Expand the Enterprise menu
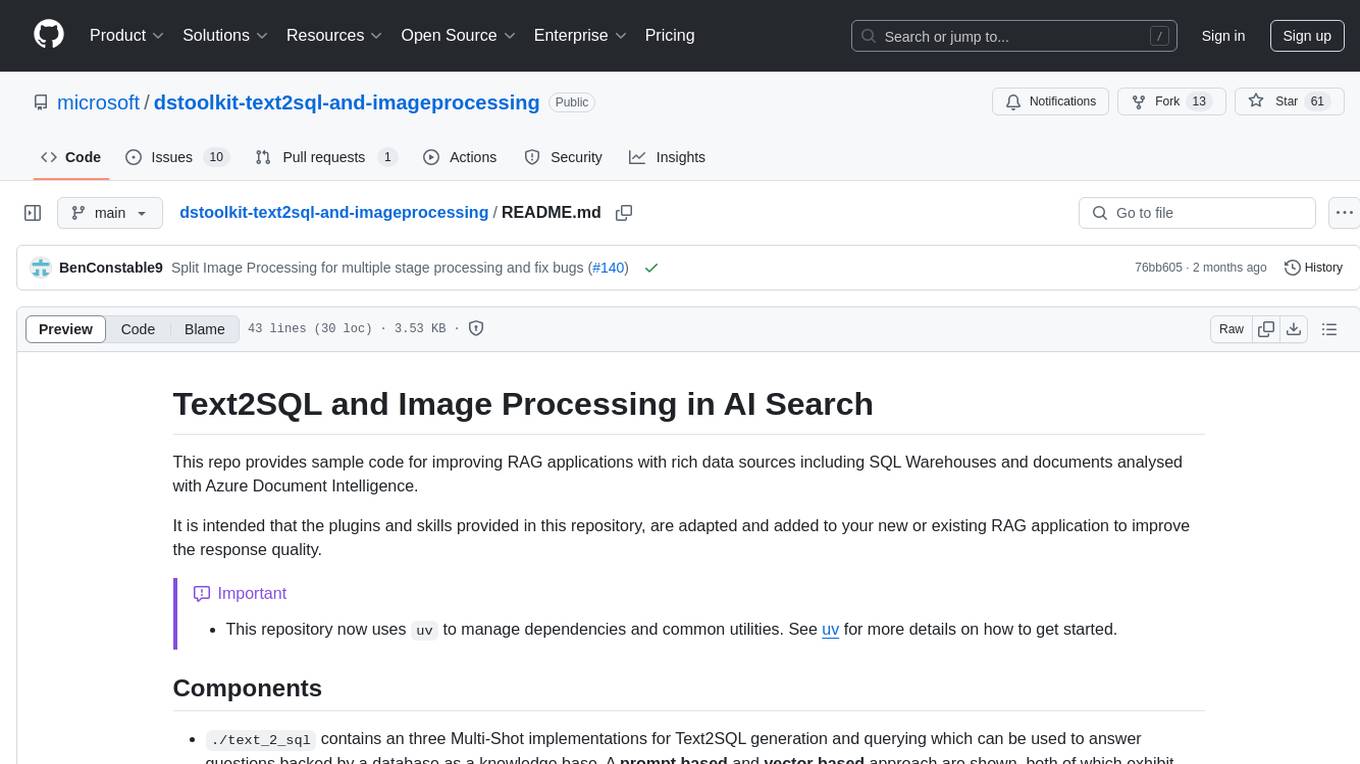 580,35
